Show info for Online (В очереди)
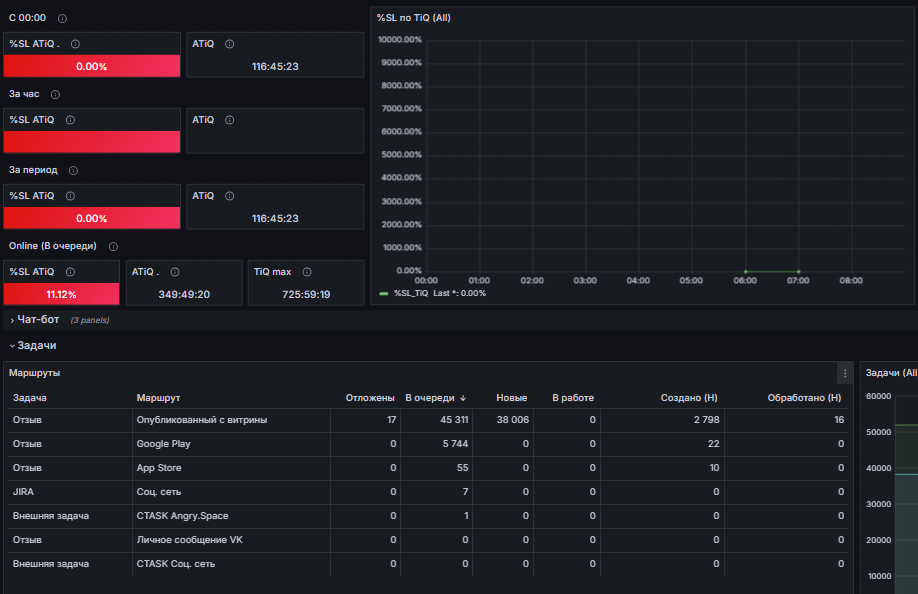Viewport: 918px width, 594px height. pyautogui.click(x=113, y=247)
